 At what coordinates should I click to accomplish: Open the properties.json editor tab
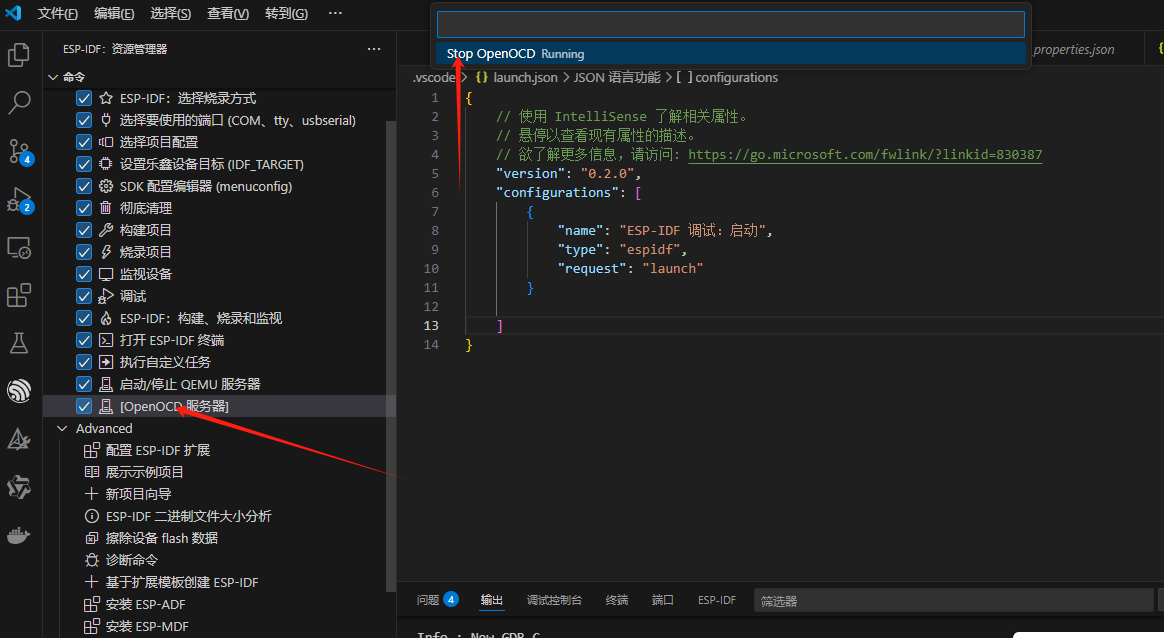point(1073,49)
